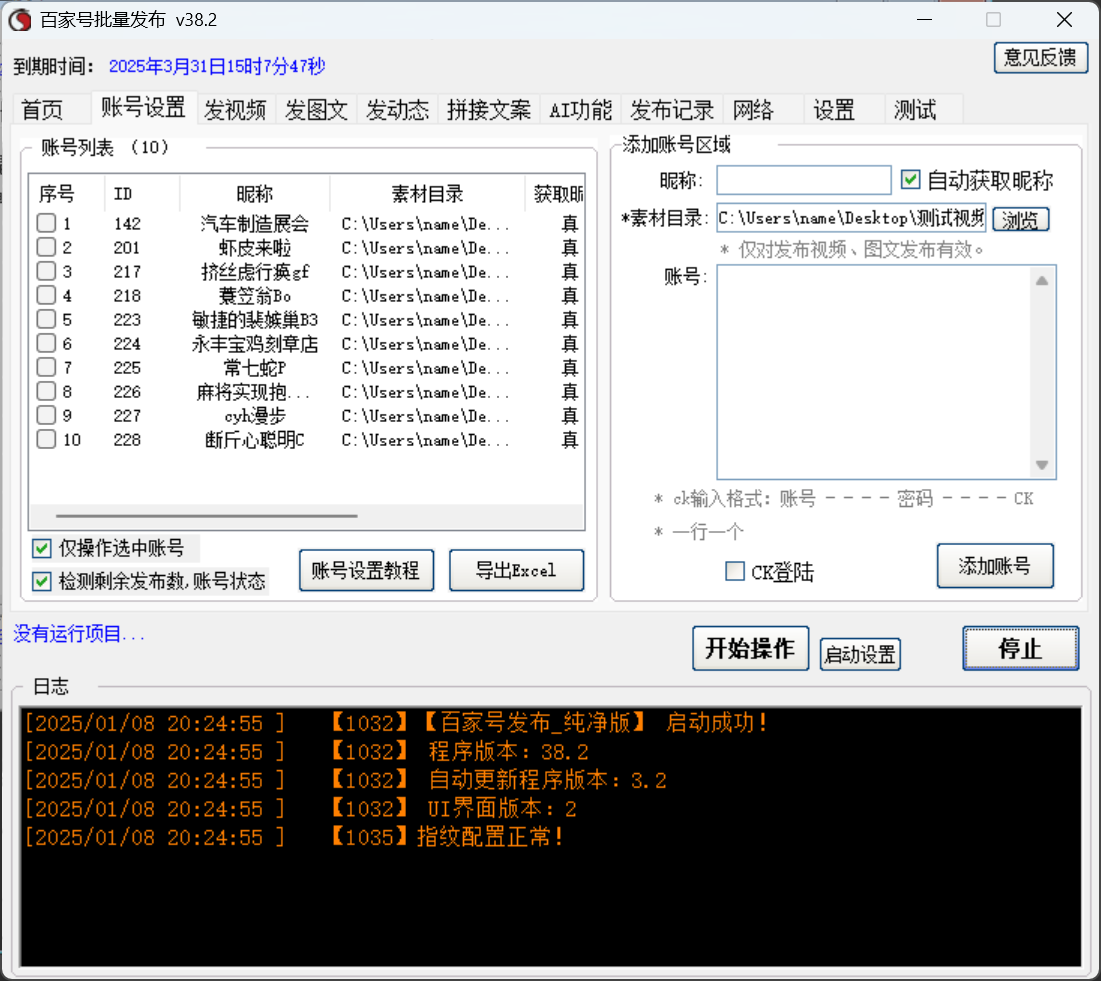Viewport: 1101px width, 981px height.
Task: Click the 获取昵称 column header
Action: [555, 193]
